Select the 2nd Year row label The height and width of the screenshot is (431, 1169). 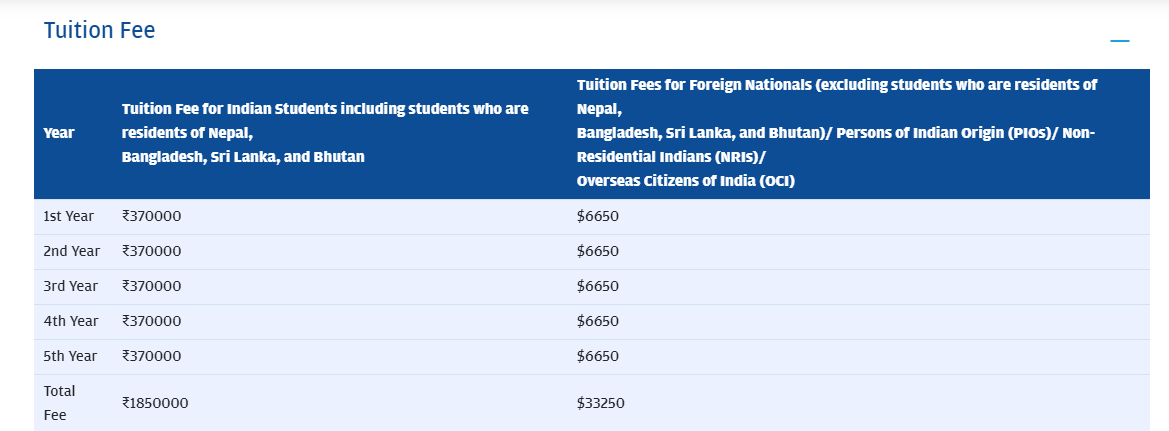click(72, 251)
